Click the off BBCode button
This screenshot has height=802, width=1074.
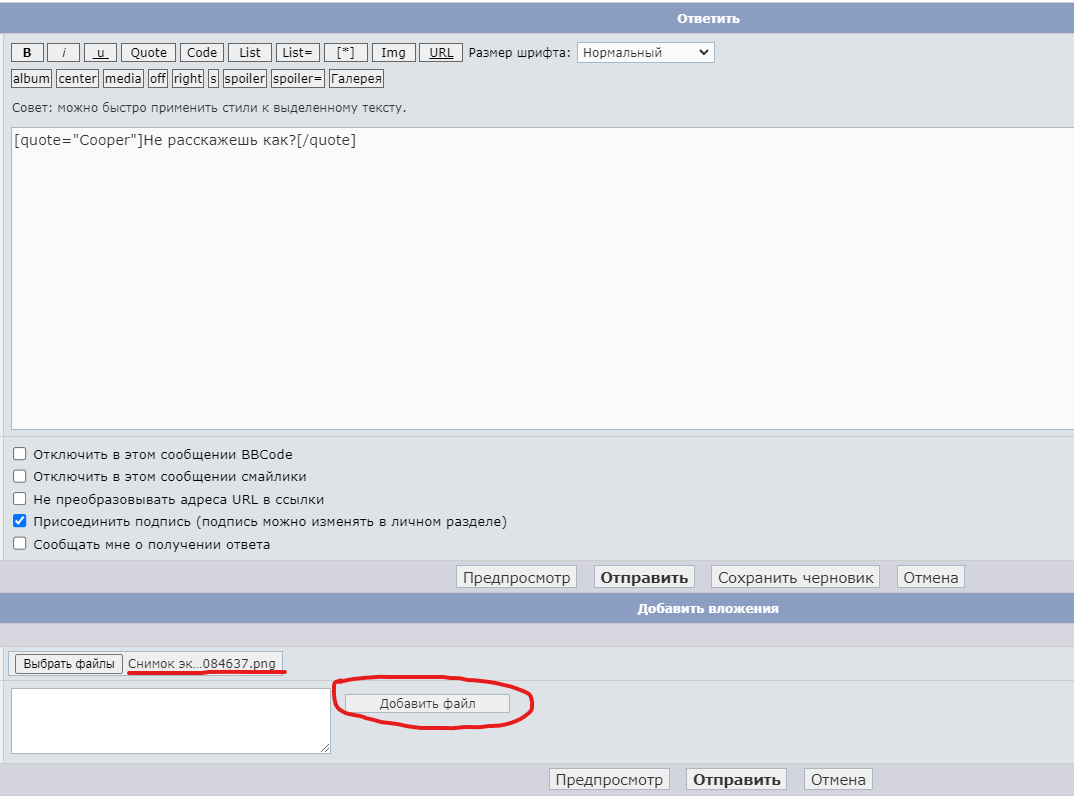158,79
